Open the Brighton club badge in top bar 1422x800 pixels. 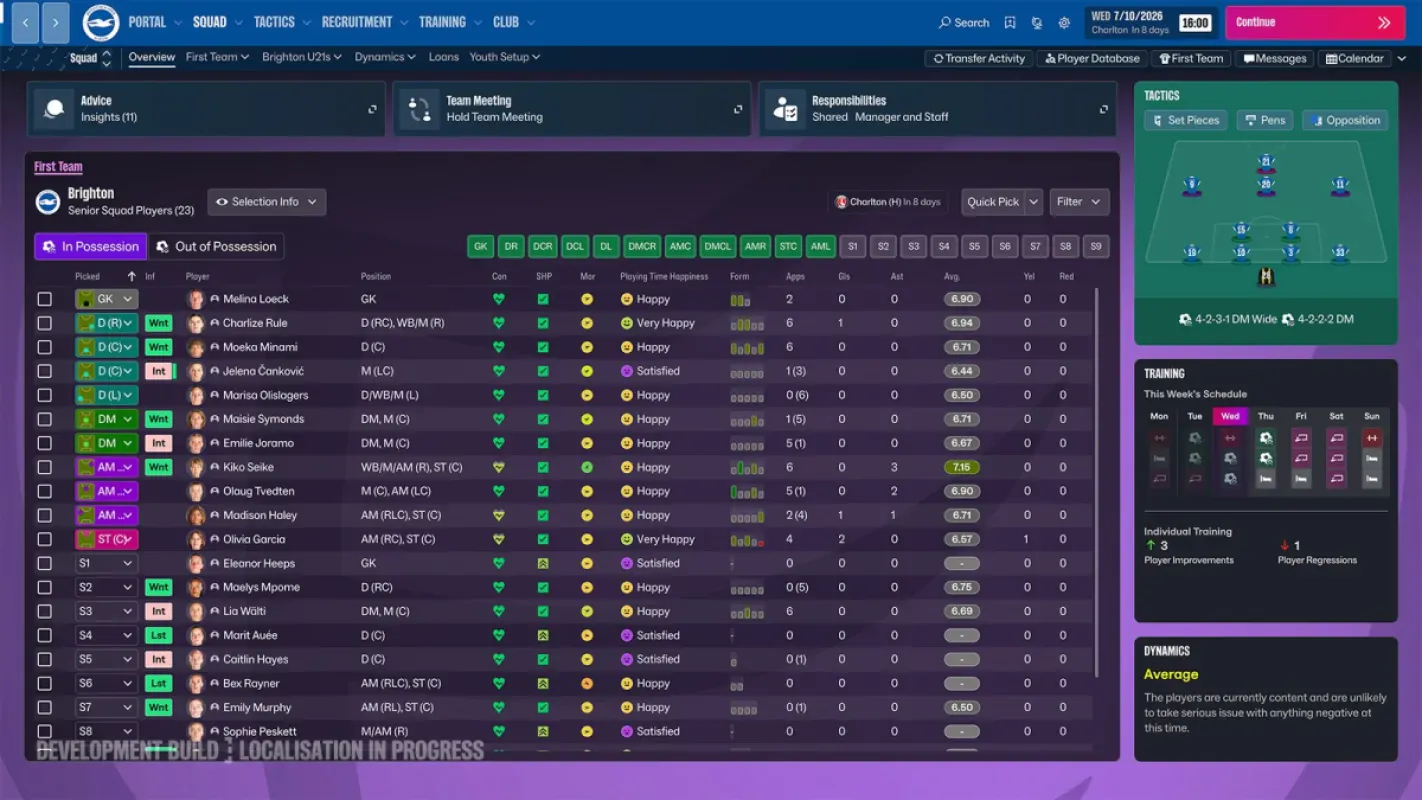click(100, 22)
